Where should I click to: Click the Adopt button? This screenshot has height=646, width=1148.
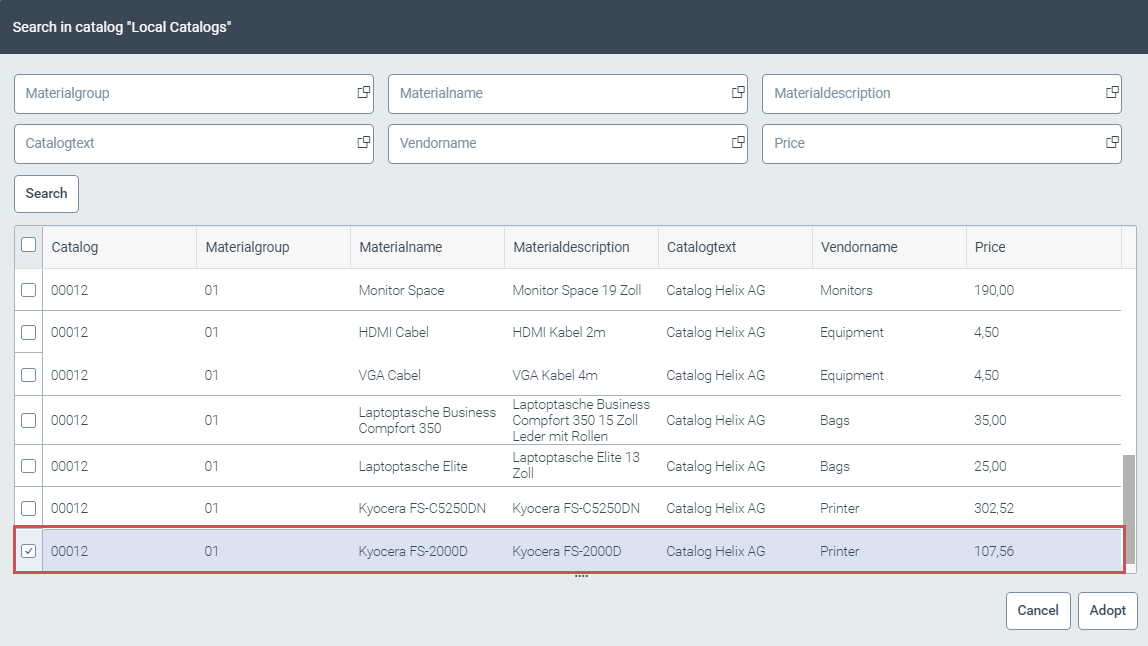coord(1107,611)
